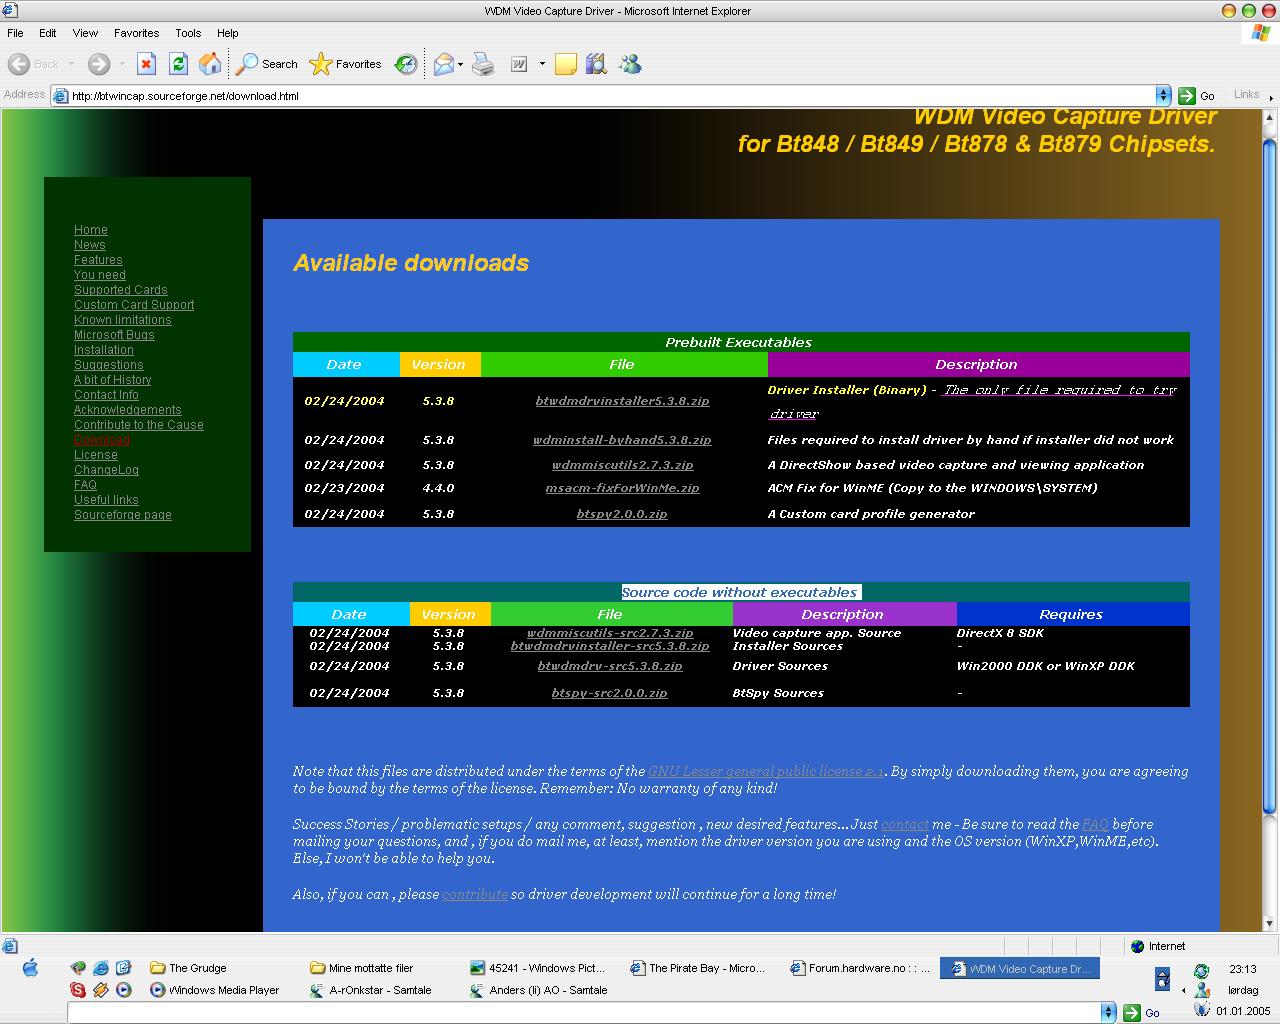Open the Installation sidebar link
Viewport: 1280px width, 1024px height.
coord(104,350)
